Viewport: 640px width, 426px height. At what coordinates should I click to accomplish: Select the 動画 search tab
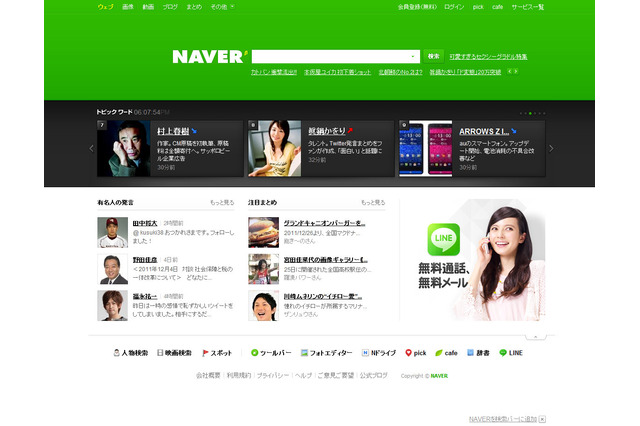148,7
